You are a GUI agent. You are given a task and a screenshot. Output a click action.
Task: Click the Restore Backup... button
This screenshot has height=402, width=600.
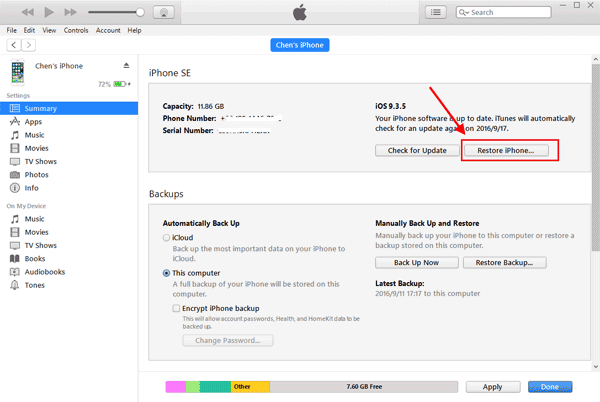tap(504, 262)
